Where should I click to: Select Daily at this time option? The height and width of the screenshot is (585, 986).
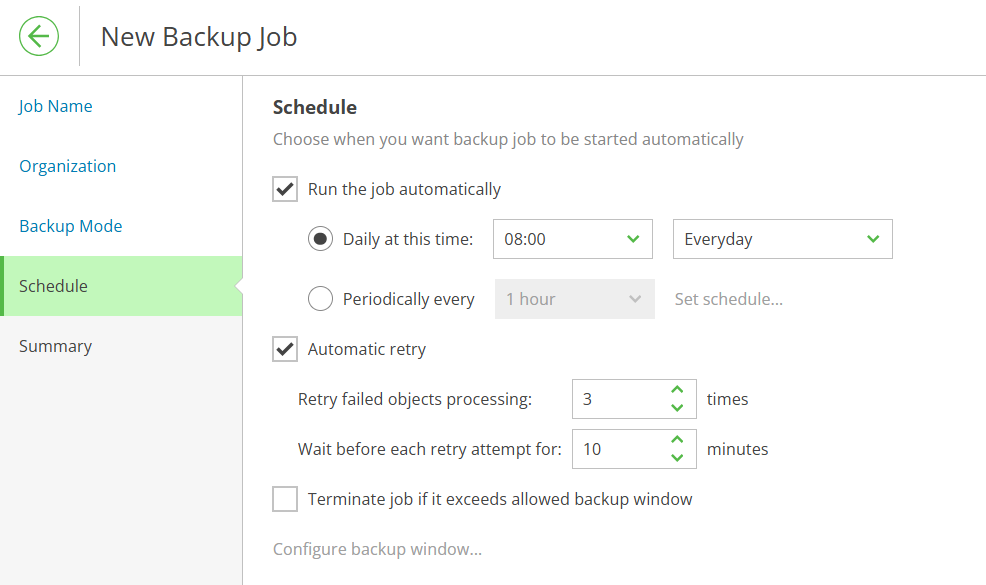320,239
